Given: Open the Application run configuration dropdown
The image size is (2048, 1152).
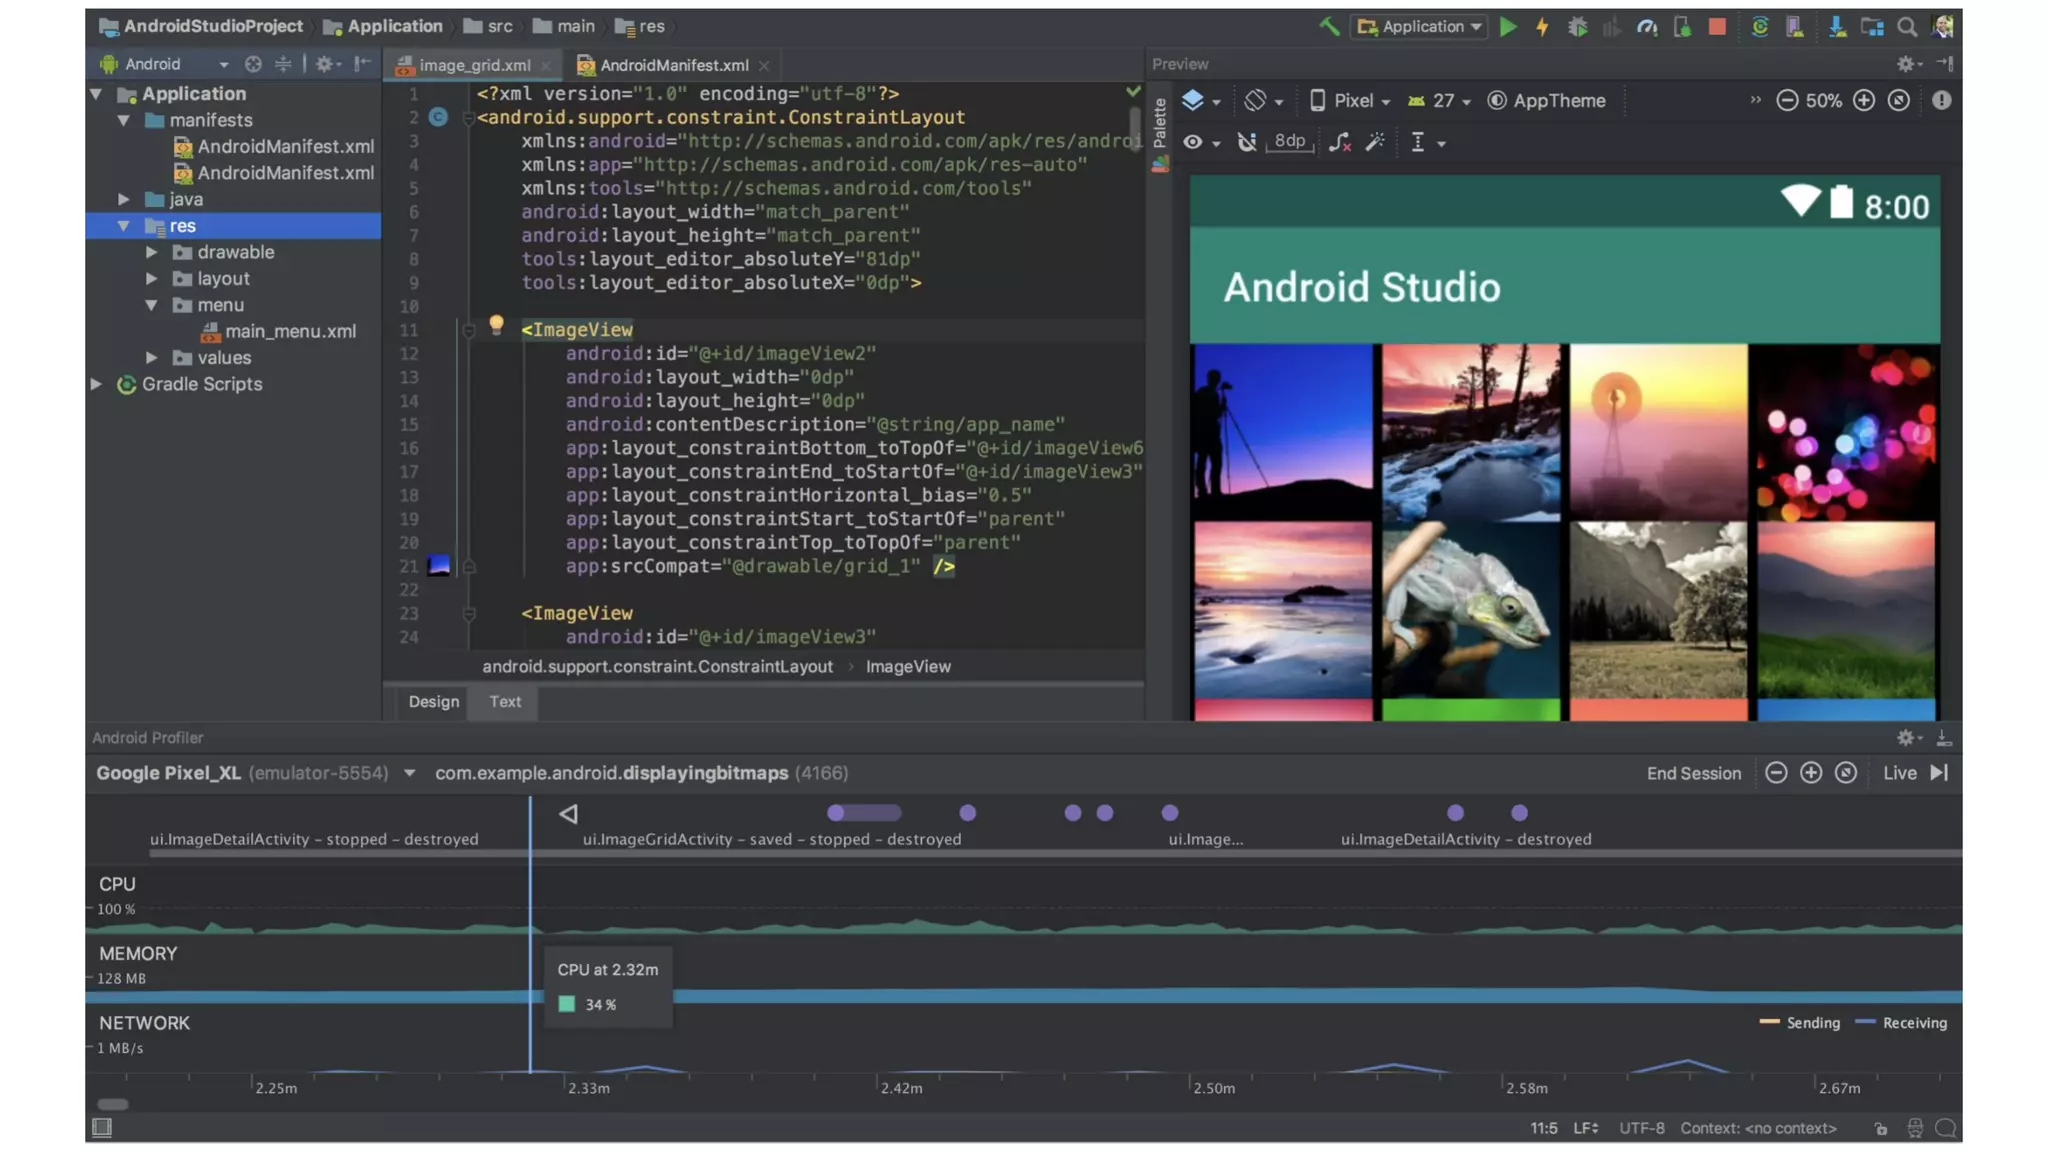Looking at the screenshot, I should point(1420,27).
